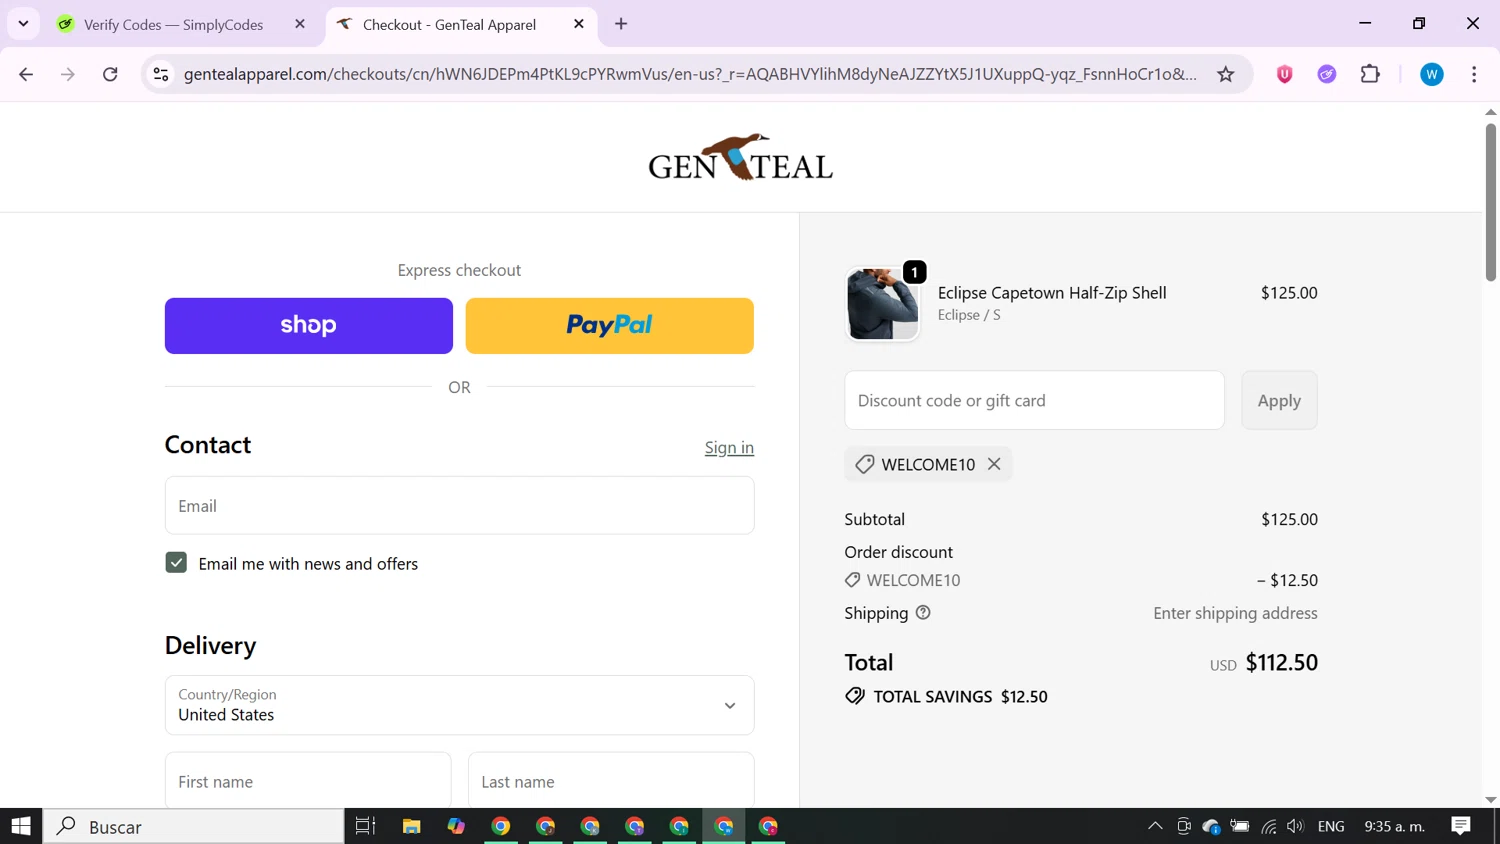Close the Verify Codes — SimplyCodes tab
This screenshot has width=1500, height=844.
tap(300, 24)
